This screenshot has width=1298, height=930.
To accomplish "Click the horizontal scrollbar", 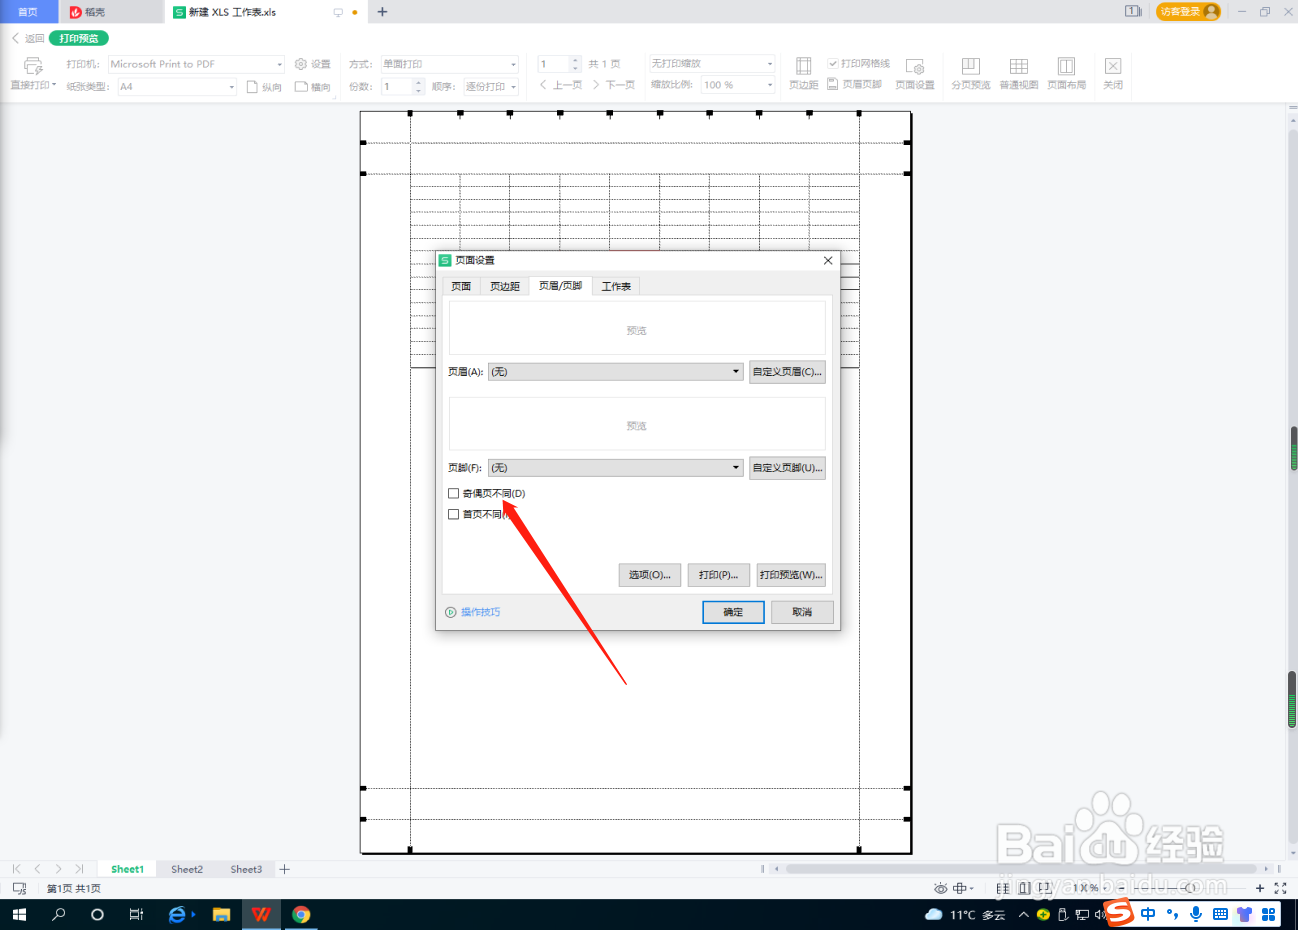I will [x=1020, y=869].
